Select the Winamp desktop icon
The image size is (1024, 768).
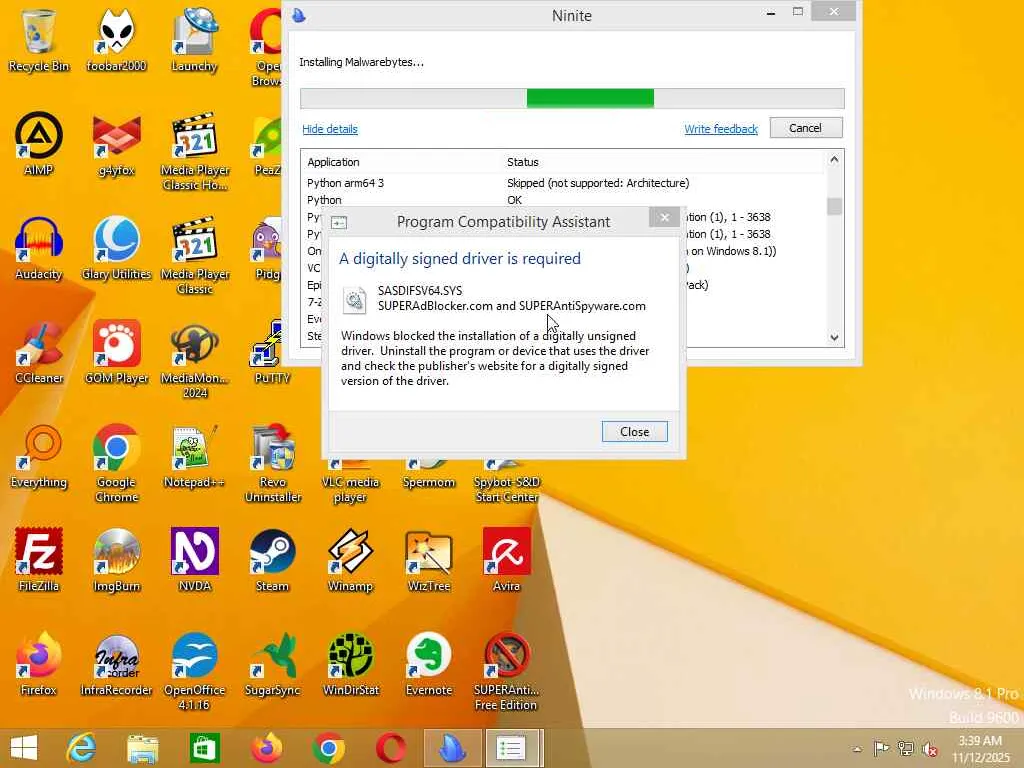point(350,559)
